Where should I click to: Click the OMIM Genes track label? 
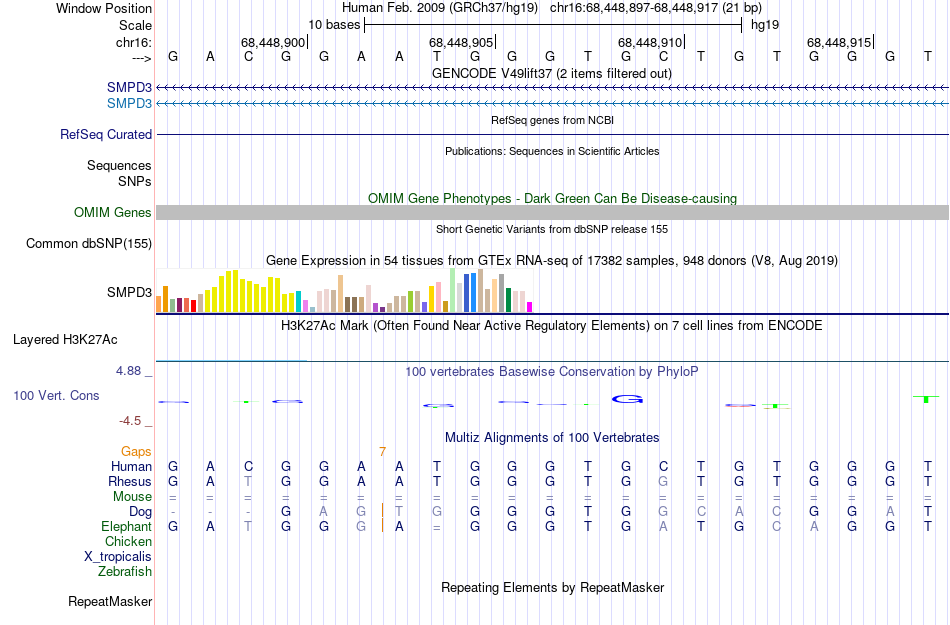[112, 213]
